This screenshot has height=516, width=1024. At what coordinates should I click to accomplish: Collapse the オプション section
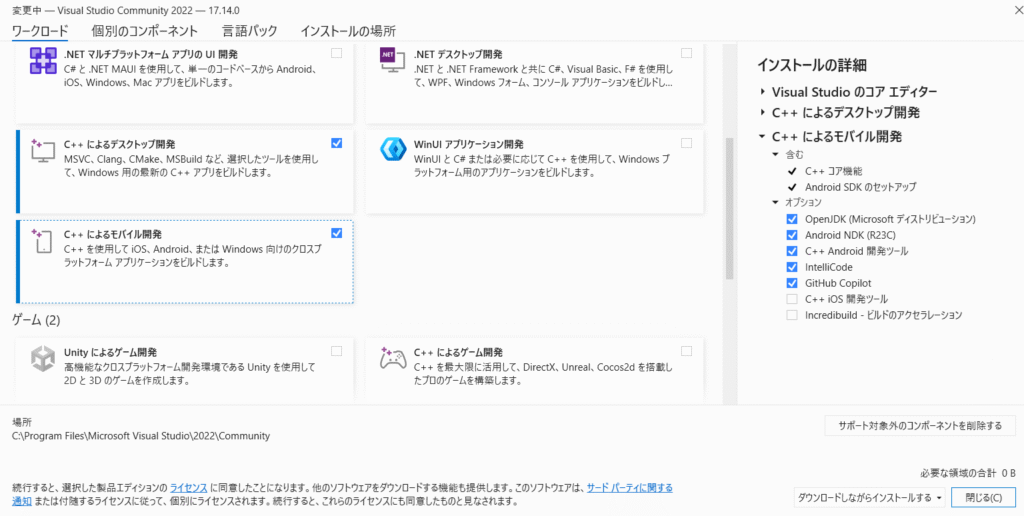[775, 202]
